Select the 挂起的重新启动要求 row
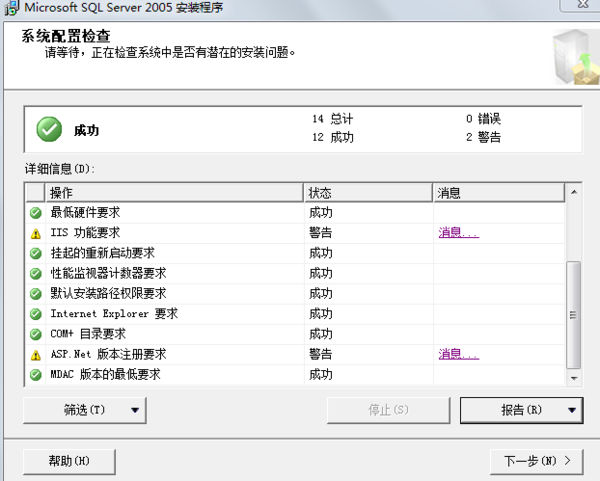Image resolution: width=600 pixels, height=481 pixels. click(295, 253)
